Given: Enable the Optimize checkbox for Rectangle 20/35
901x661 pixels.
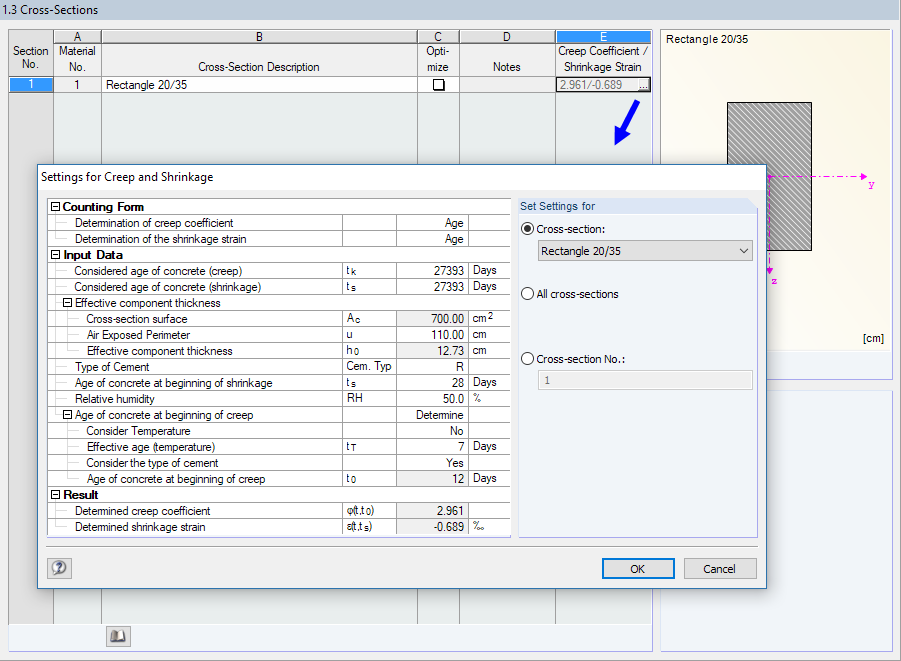Looking at the screenshot, I should pos(437,84).
